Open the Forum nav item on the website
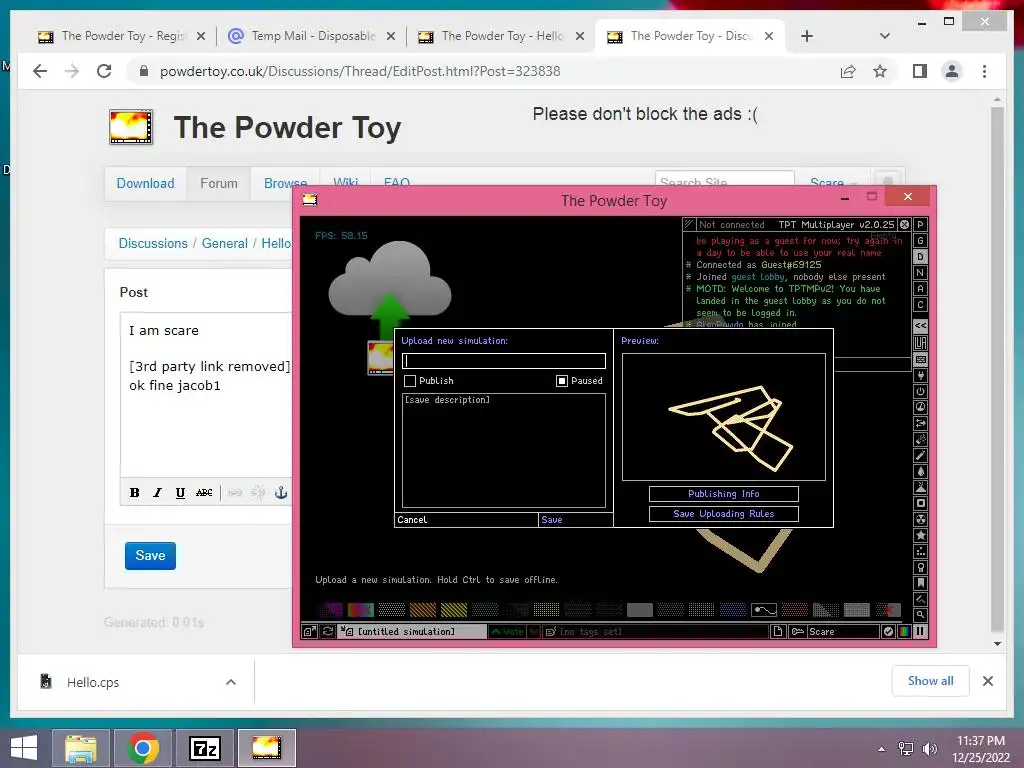Image resolution: width=1024 pixels, height=768 pixels. [x=219, y=184]
